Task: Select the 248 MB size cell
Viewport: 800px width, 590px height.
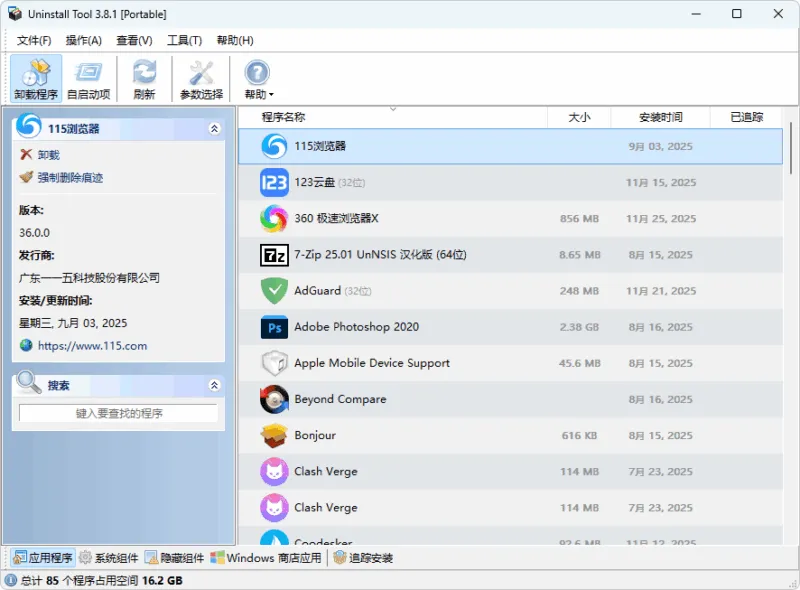Action: pyautogui.click(x=579, y=291)
